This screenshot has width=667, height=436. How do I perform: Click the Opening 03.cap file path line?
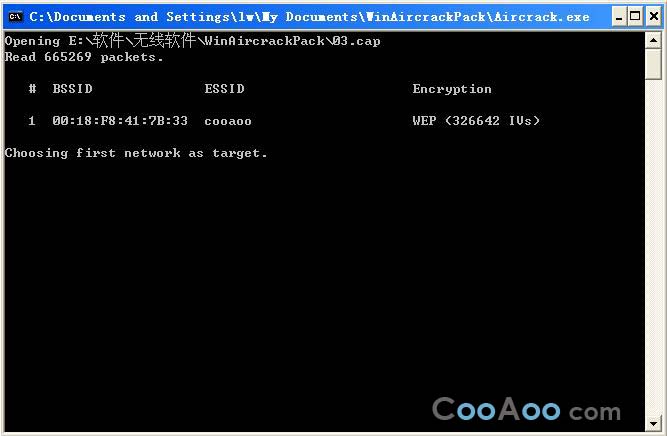click(193, 41)
